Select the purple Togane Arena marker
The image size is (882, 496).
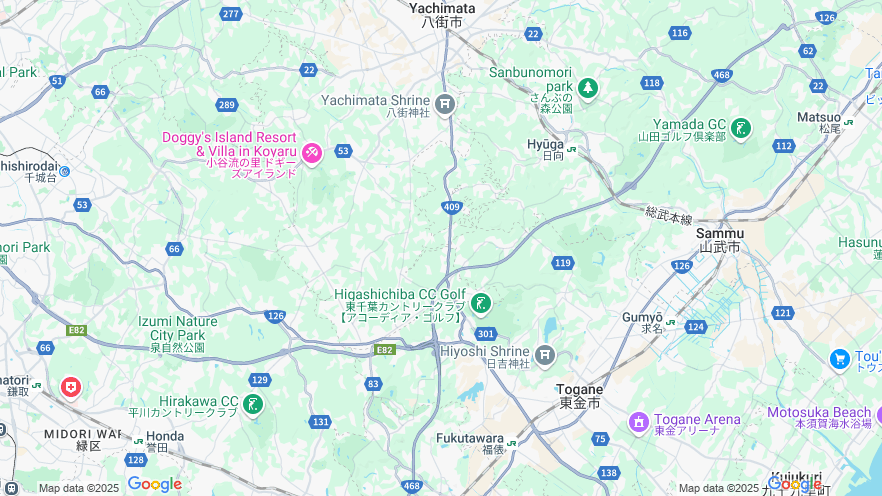coord(638,423)
